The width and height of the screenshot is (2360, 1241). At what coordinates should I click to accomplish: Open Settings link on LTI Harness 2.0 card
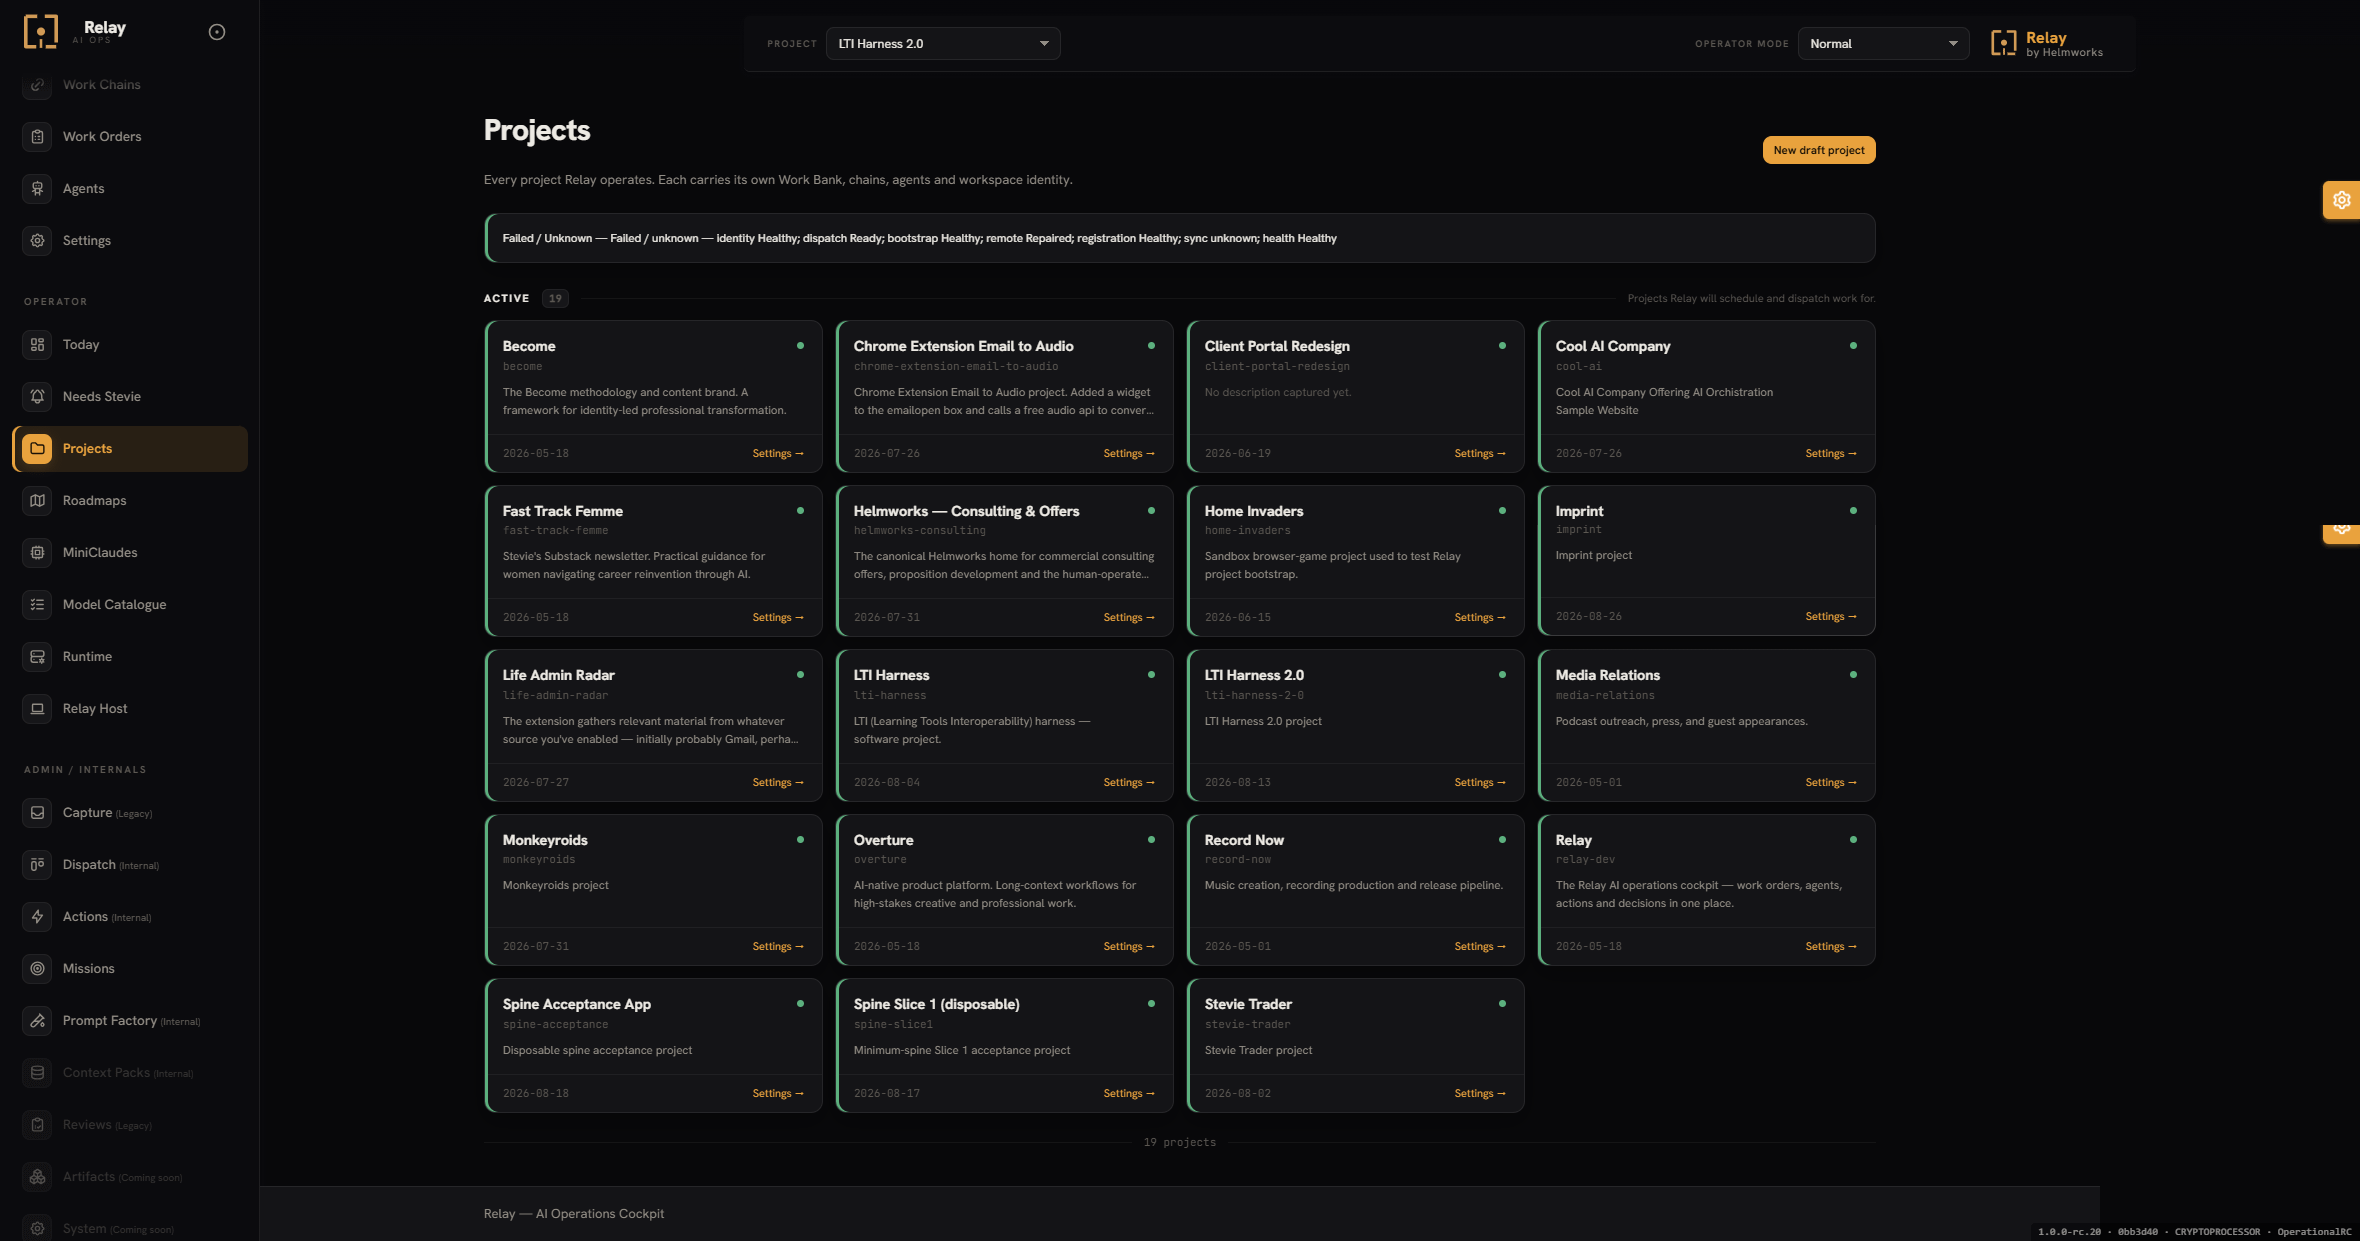click(1480, 783)
